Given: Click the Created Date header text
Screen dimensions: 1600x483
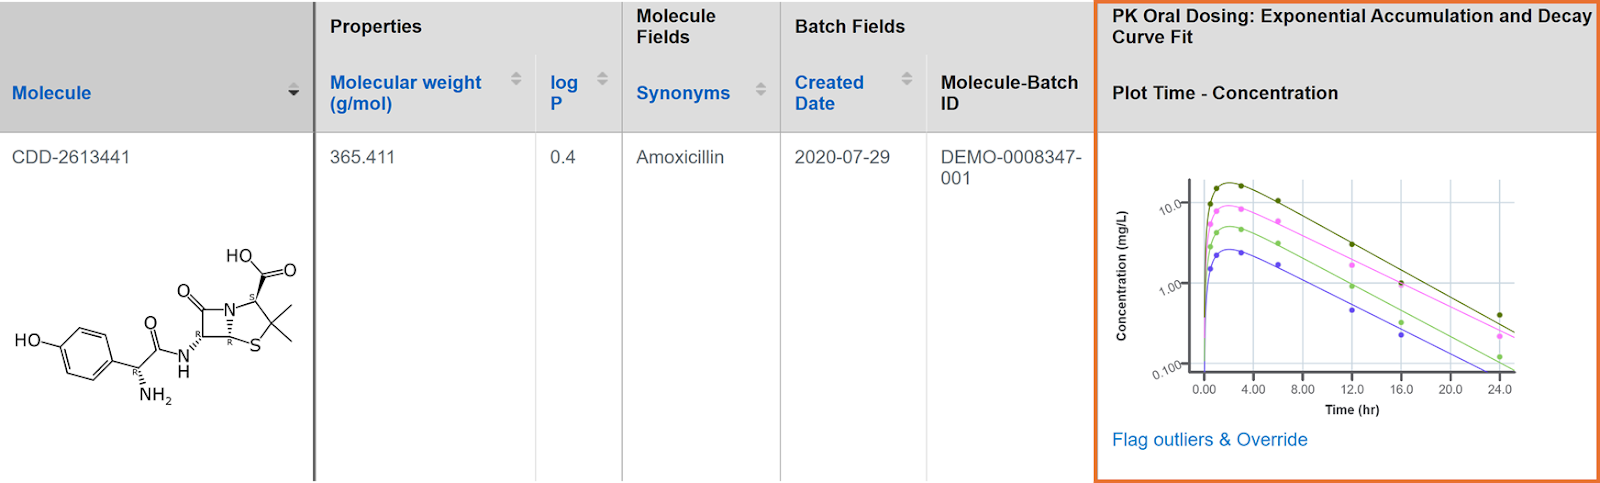Looking at the screenshot, I should [829, 93].
